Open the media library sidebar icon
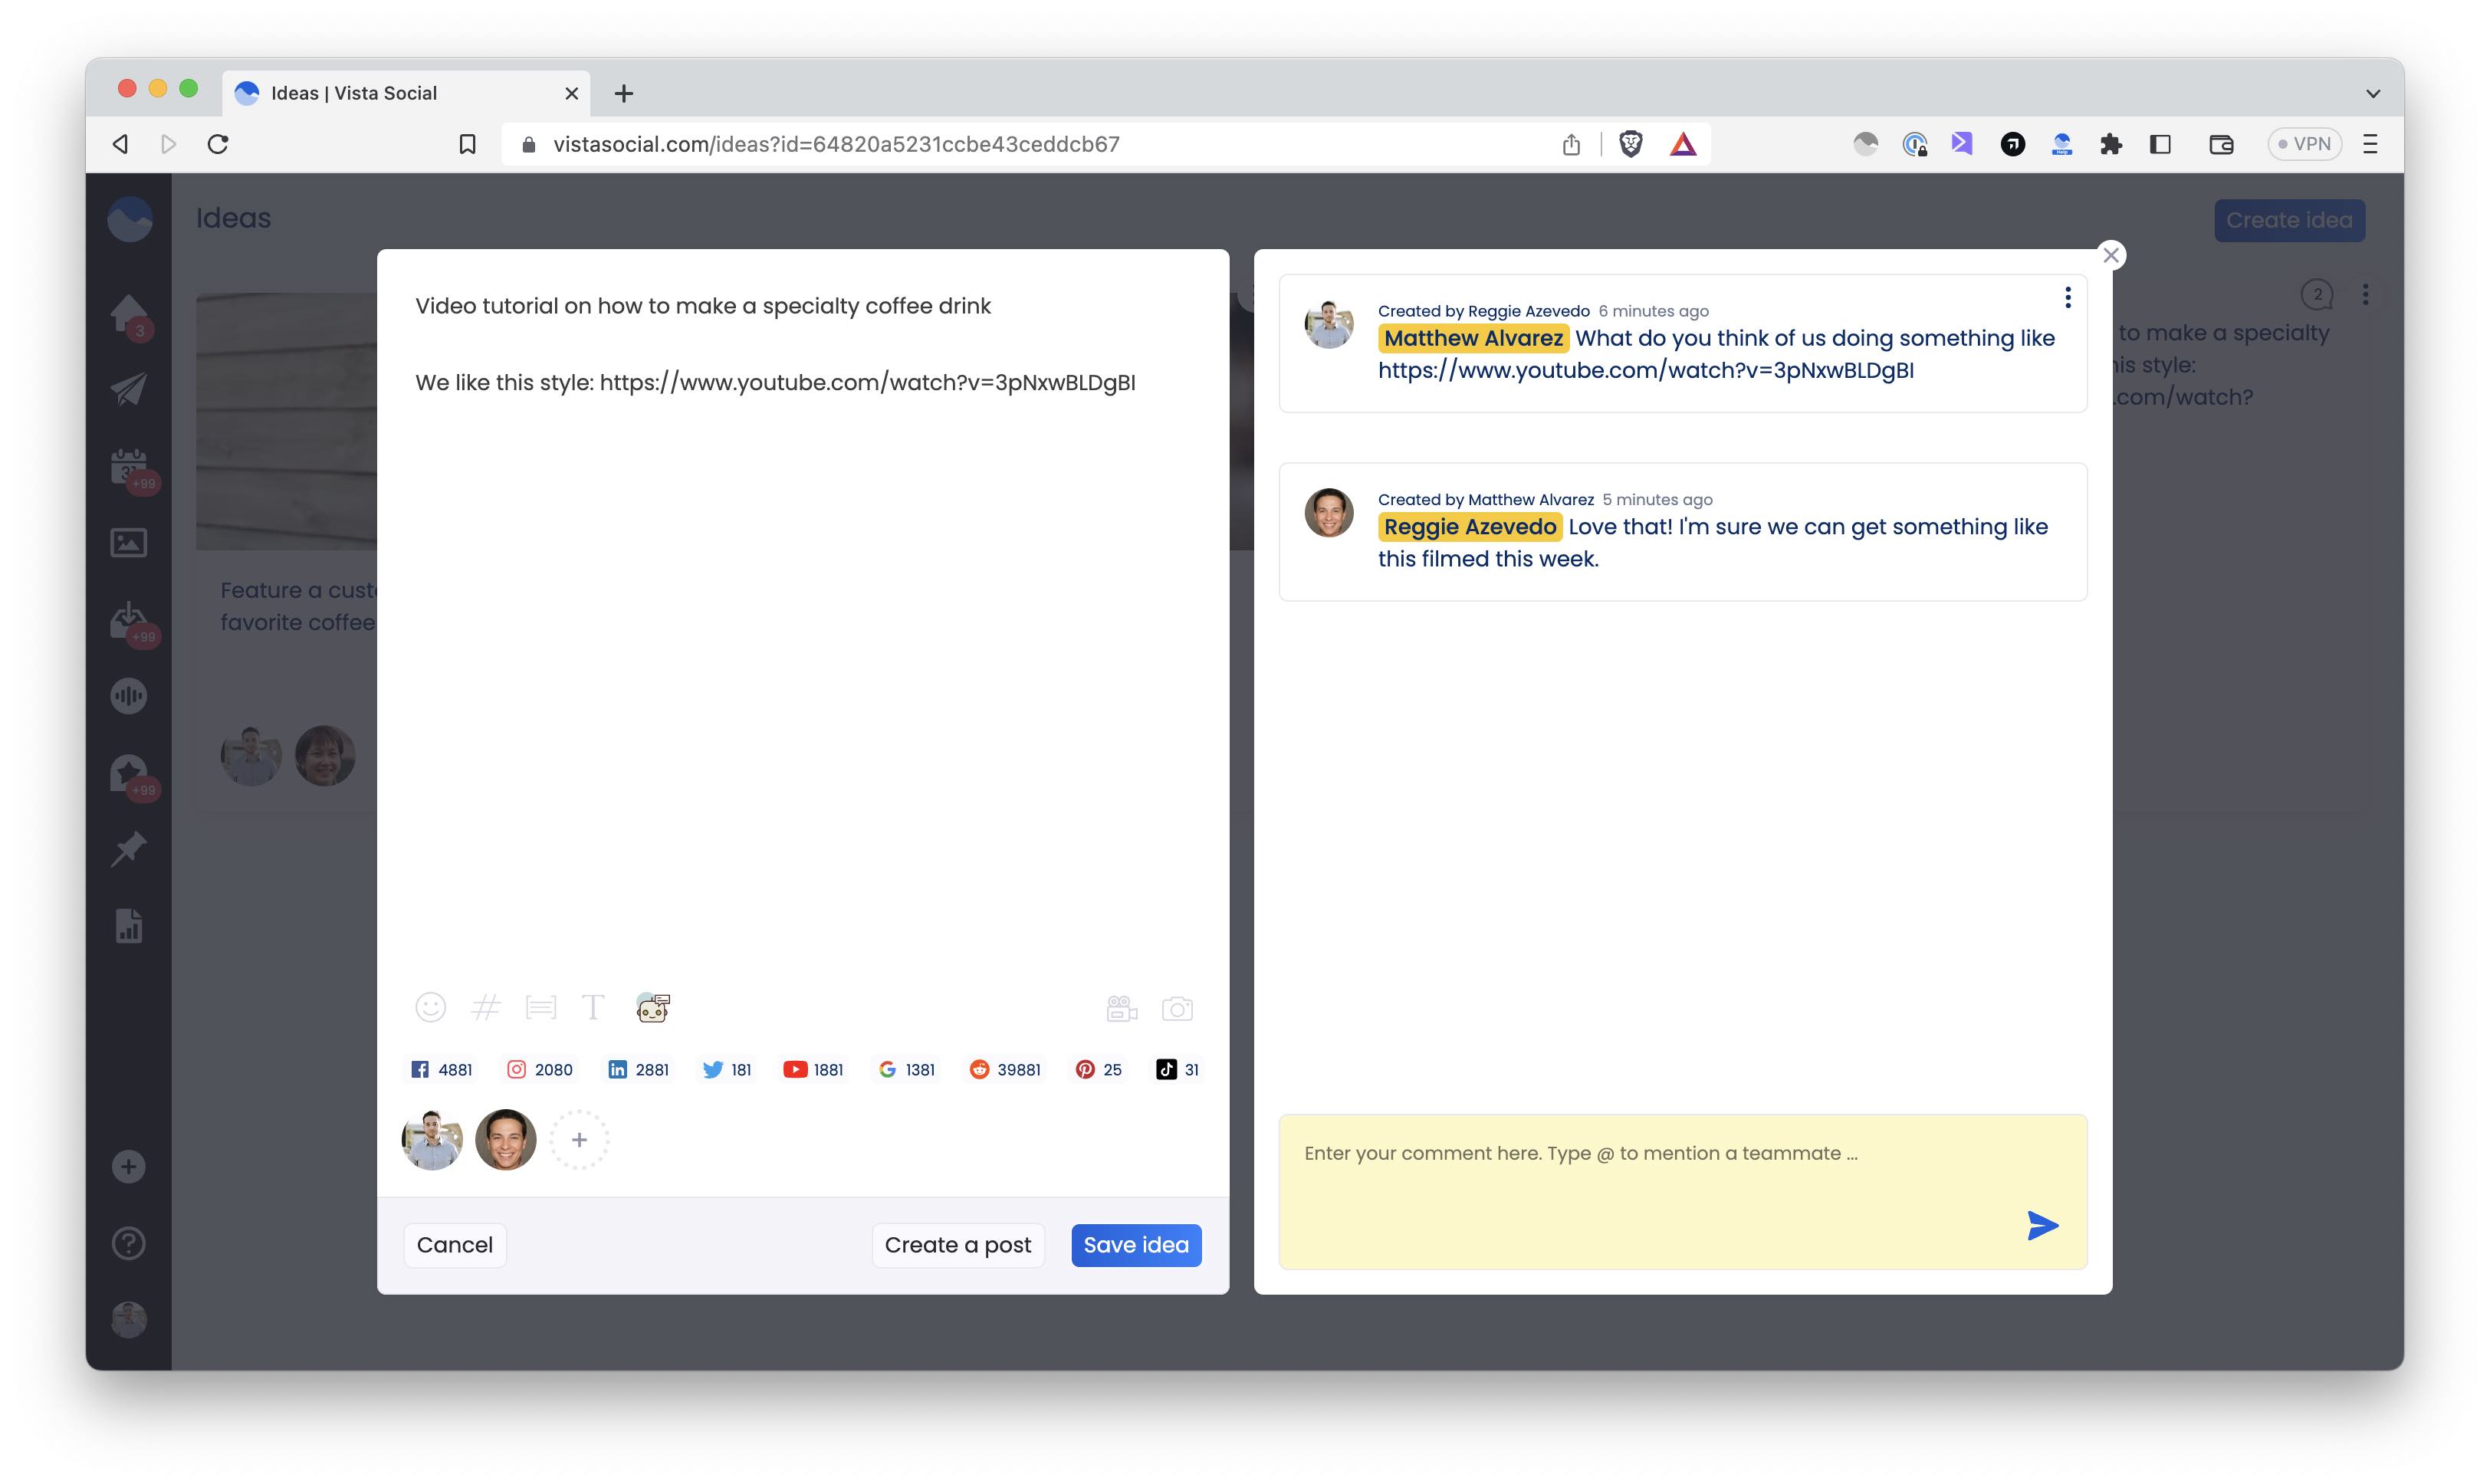Image resolution: width=2490 pixels, height=1484 pixels. tap(128, 541)
